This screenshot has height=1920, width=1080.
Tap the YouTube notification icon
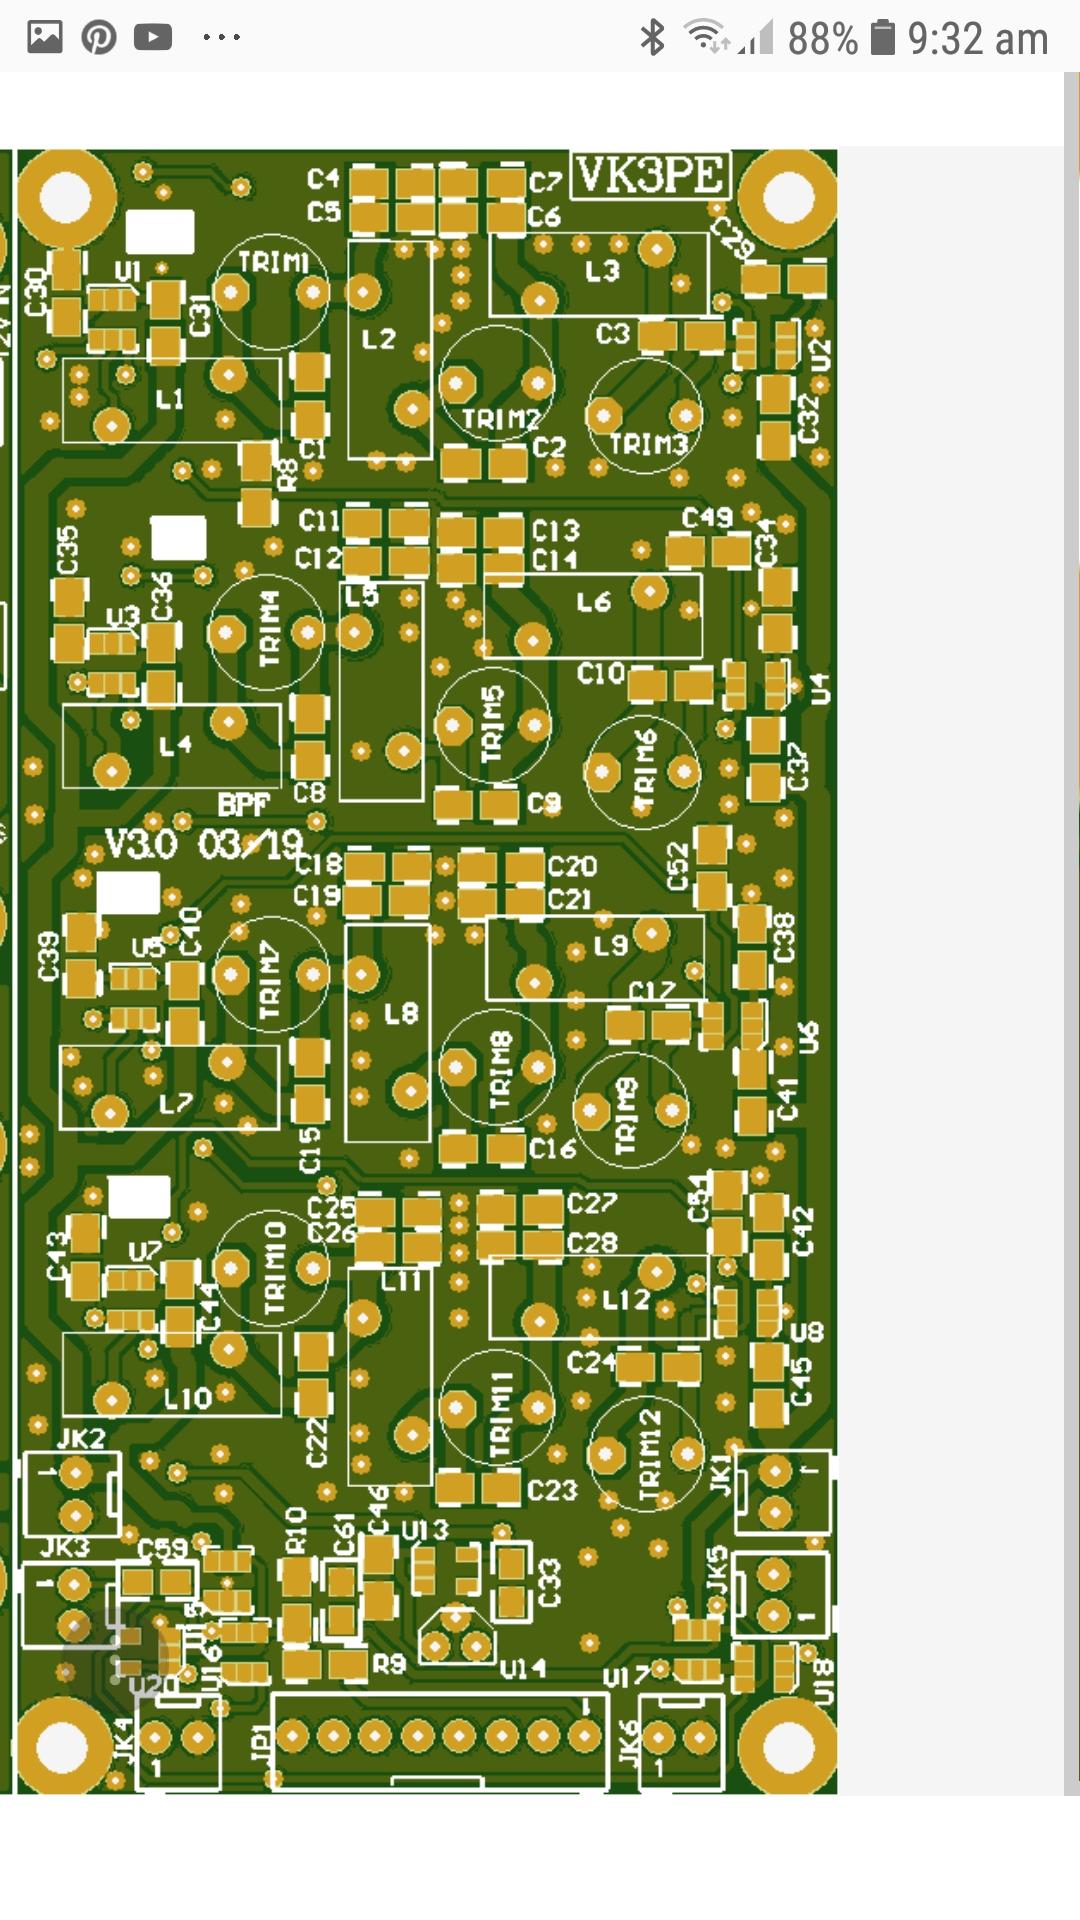(153, 38)
